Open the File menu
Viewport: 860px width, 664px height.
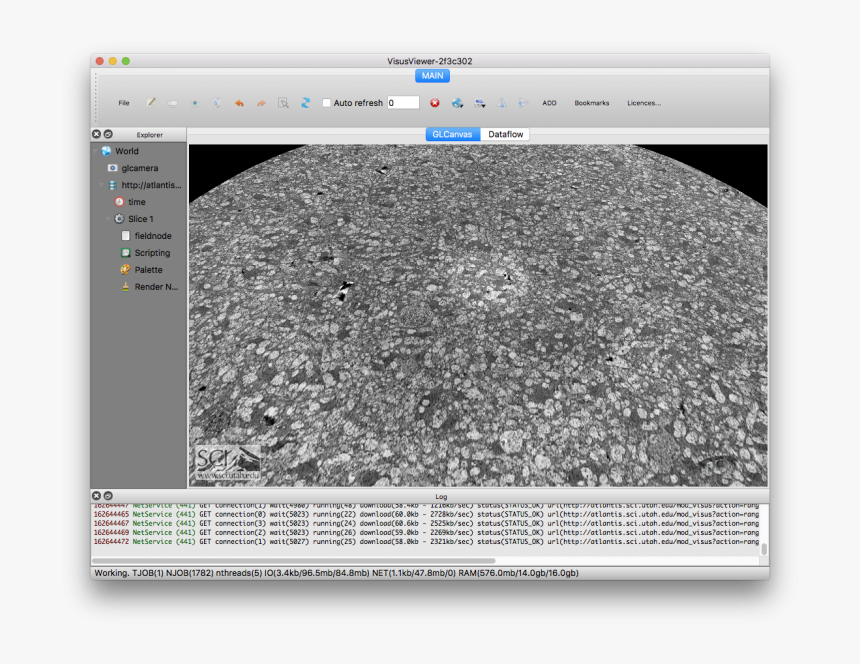[x=124, y=103]
